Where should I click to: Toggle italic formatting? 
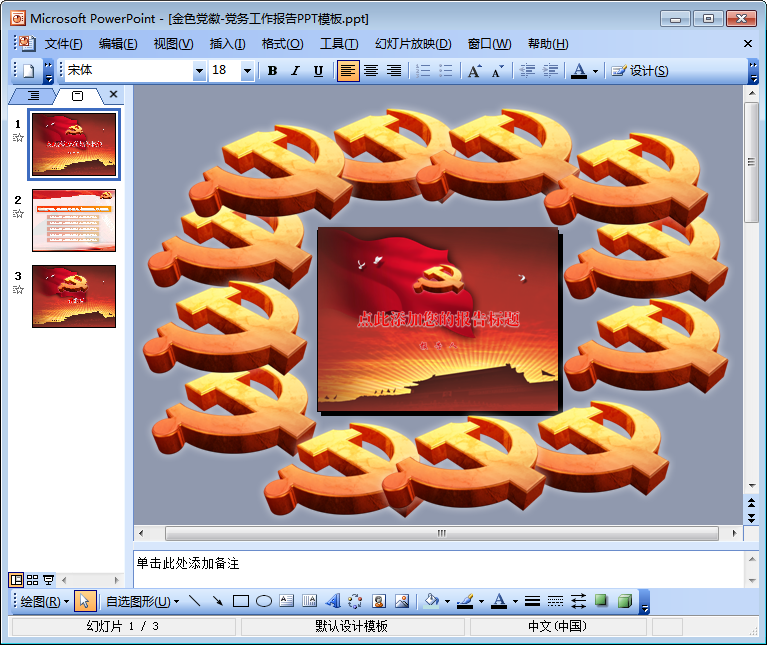point(295,71)
